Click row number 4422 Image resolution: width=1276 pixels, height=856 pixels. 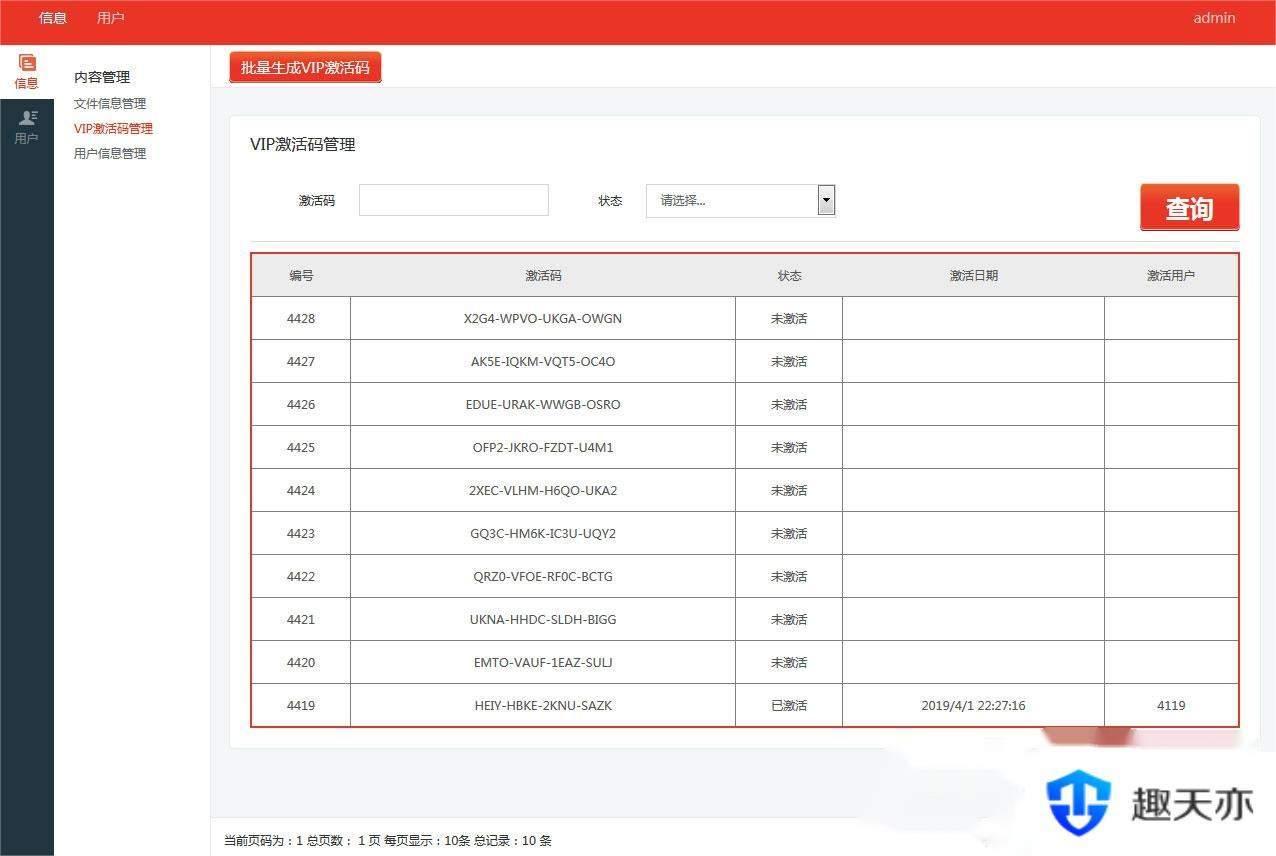[x=301, y=576]
